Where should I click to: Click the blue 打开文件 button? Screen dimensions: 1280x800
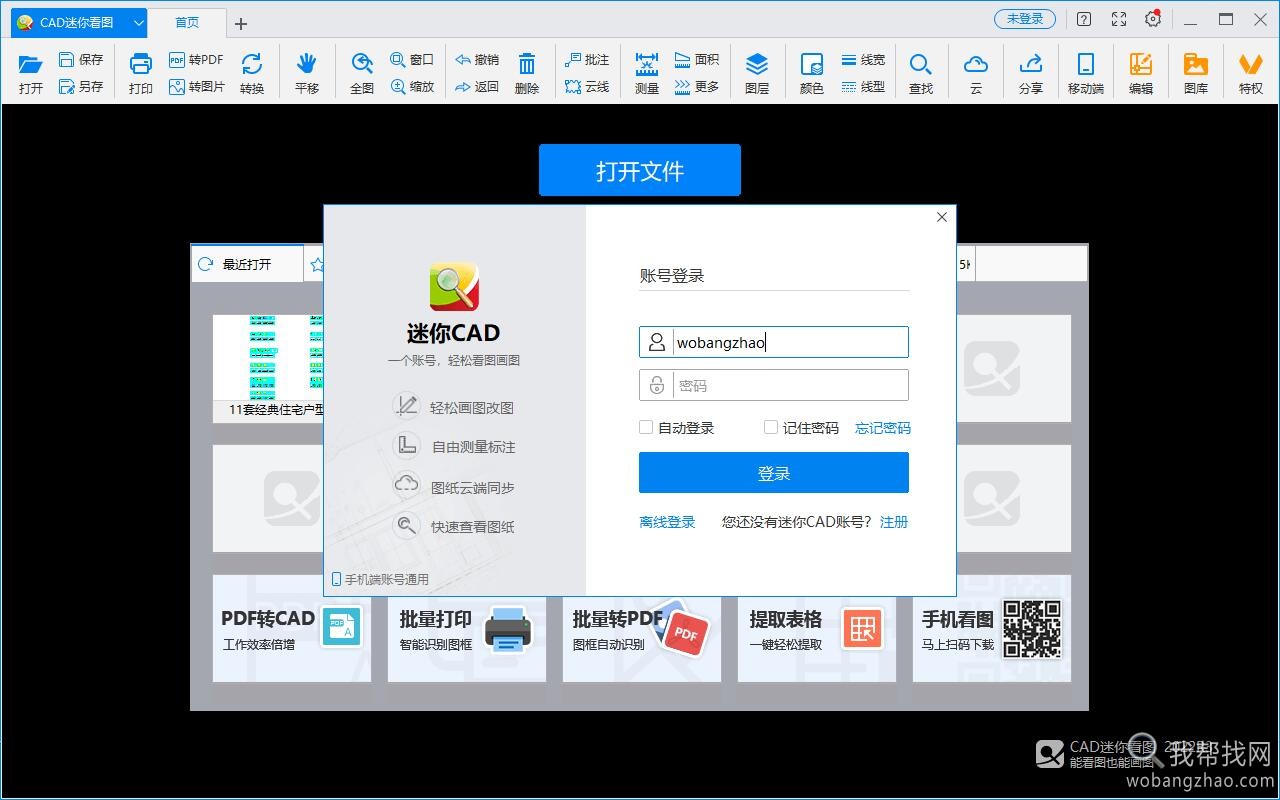pyautogui.click(x=640, y=170)
